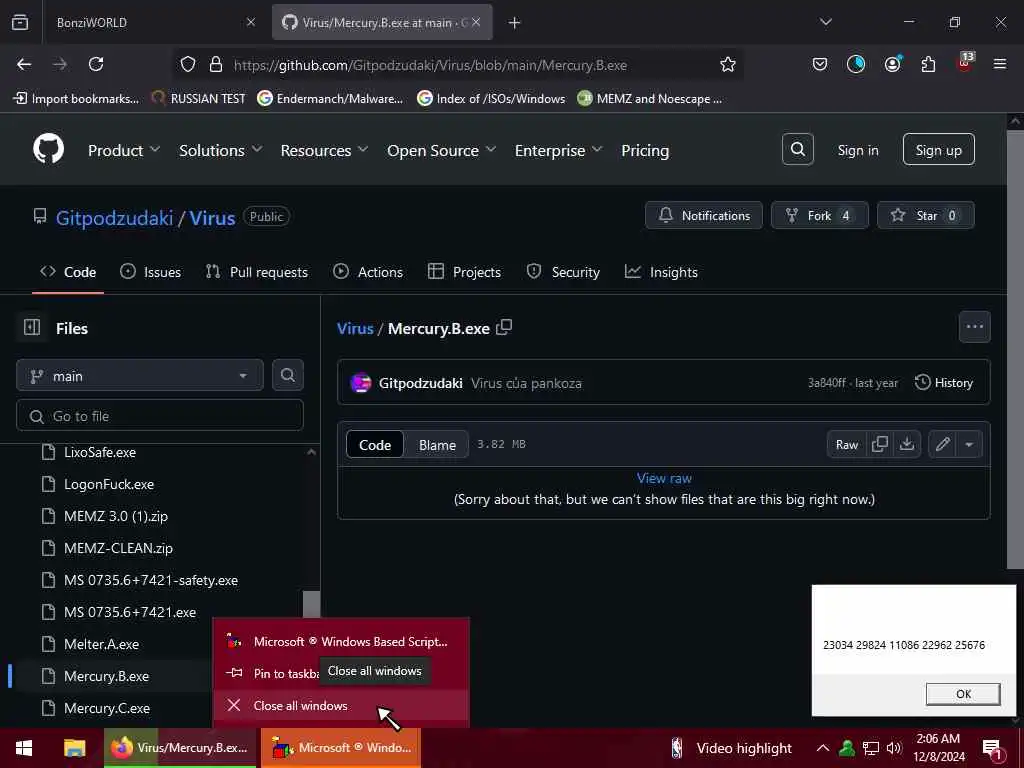
Task: Show site tracking protection shield
Action: tap(188, 64)
